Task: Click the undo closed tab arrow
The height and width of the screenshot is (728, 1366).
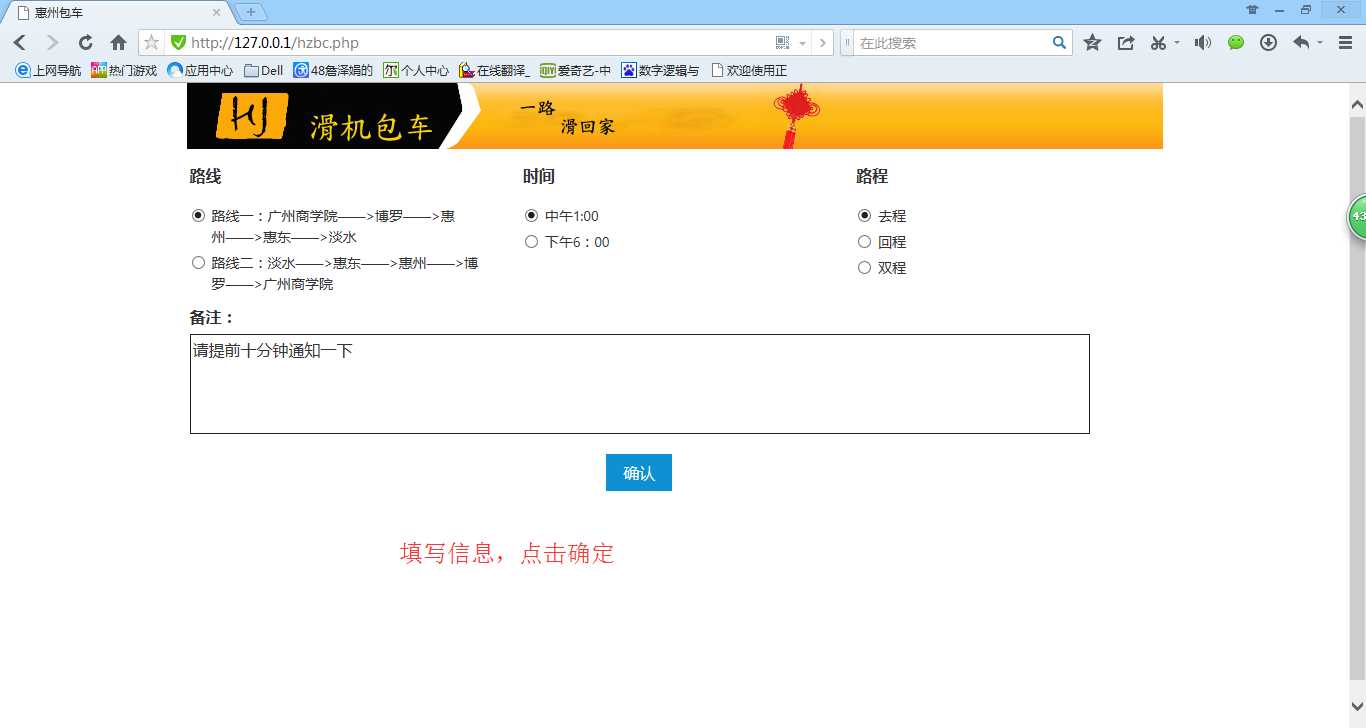Action: click(x=1301, y=43)
